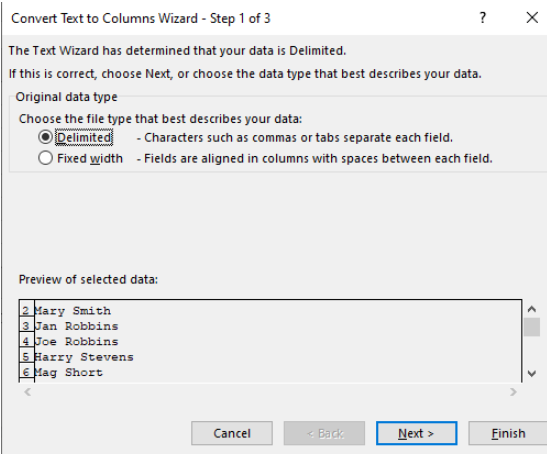Click the preview scroll left arrow

27,392
